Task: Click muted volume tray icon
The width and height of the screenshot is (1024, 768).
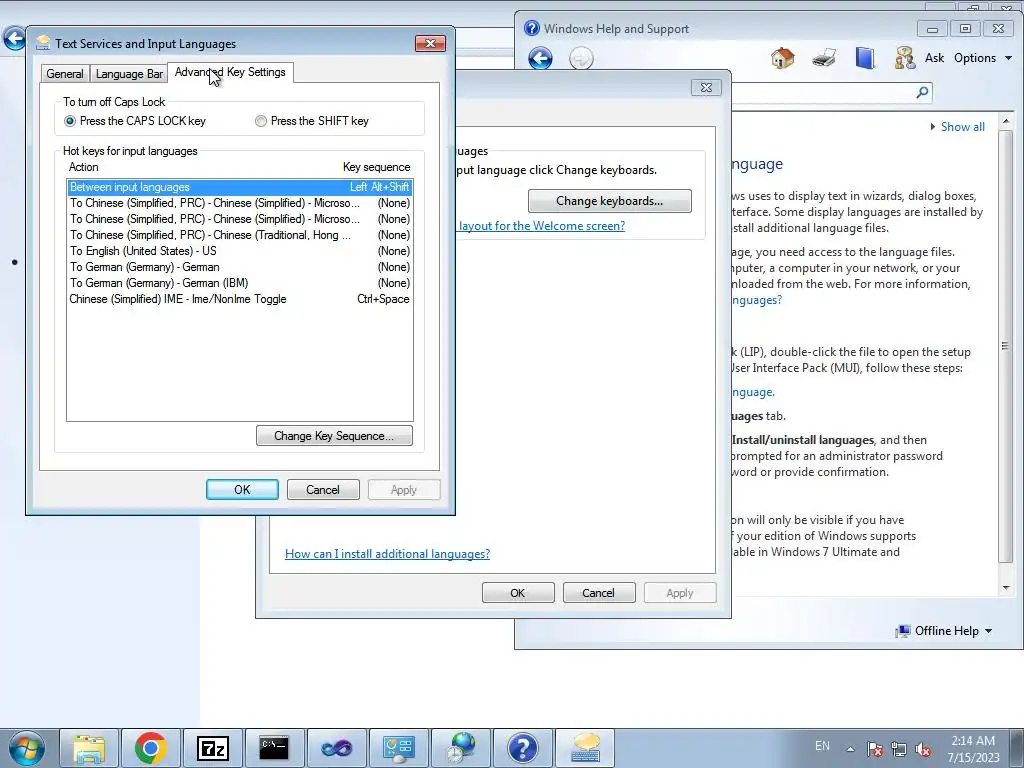Action: tap(923, 749)
